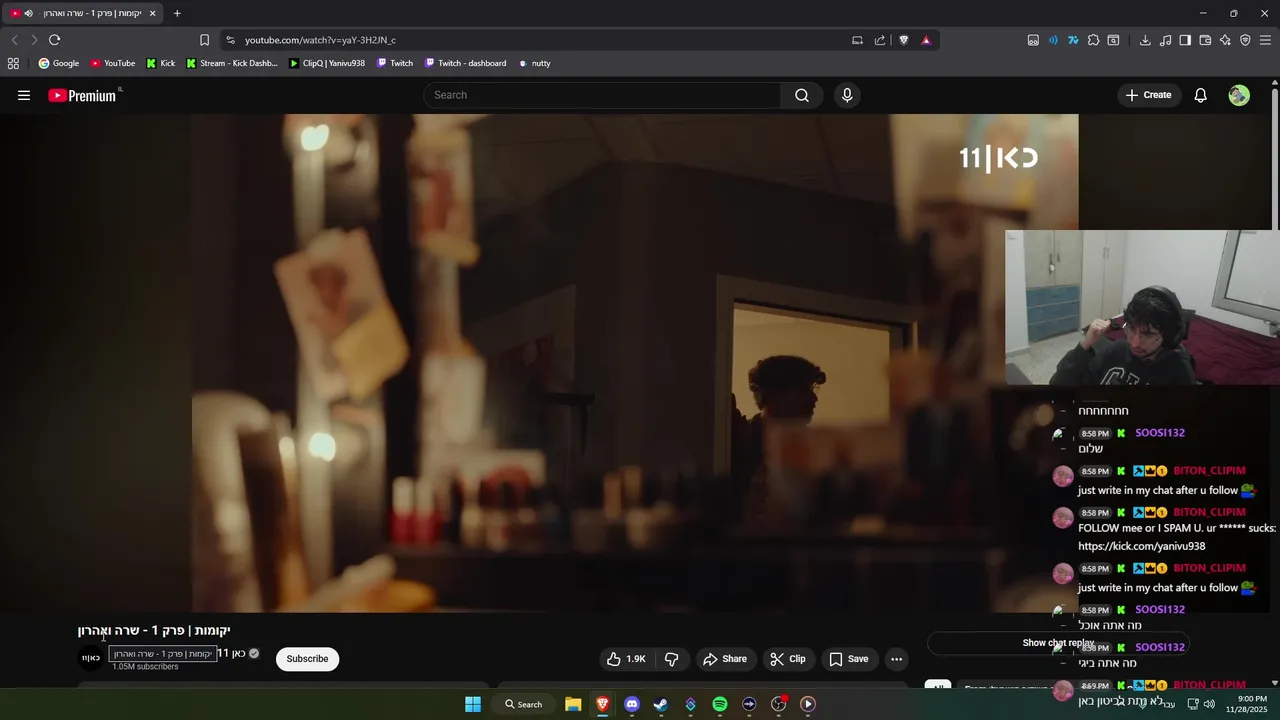Toggle the browser sidebar panel
The height and width of the screenshot is (720, 1280).
[x=1185, y=40]
